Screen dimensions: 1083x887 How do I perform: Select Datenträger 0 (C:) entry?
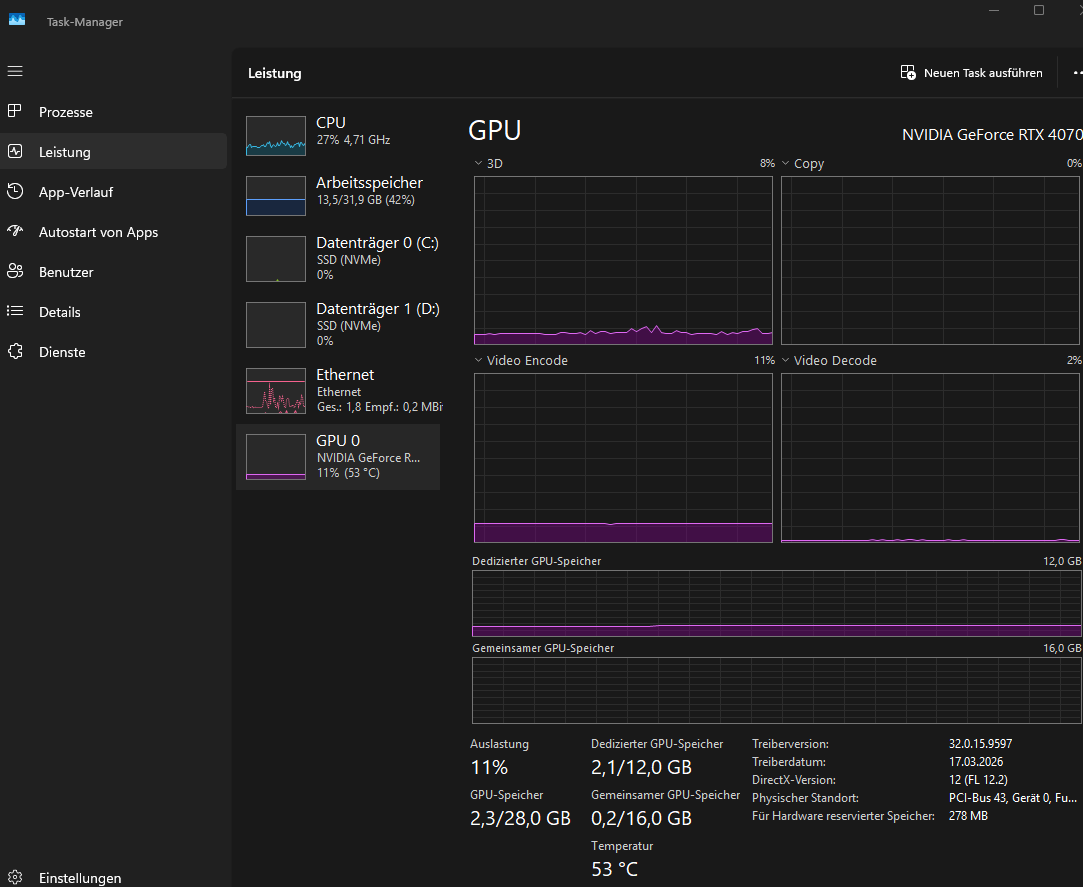338,258
